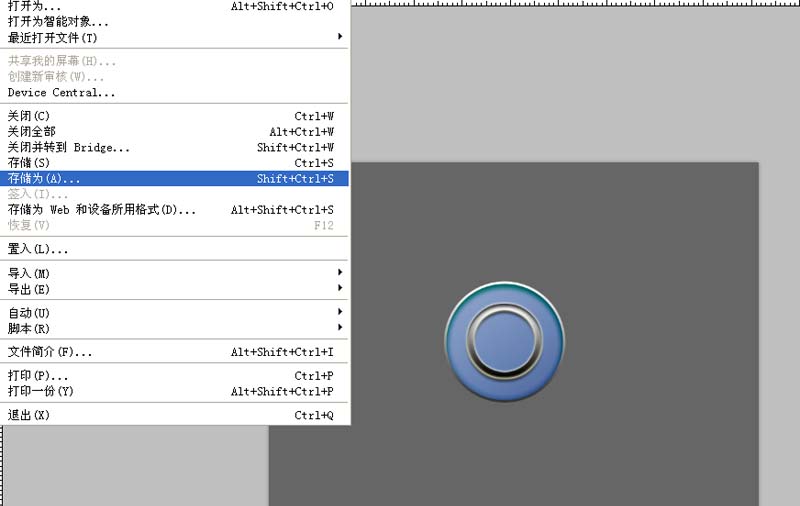The width and height of the screenshot is (800, 506).
Task: Open the 脚本(R) submenu
Action: coord(174,328)
